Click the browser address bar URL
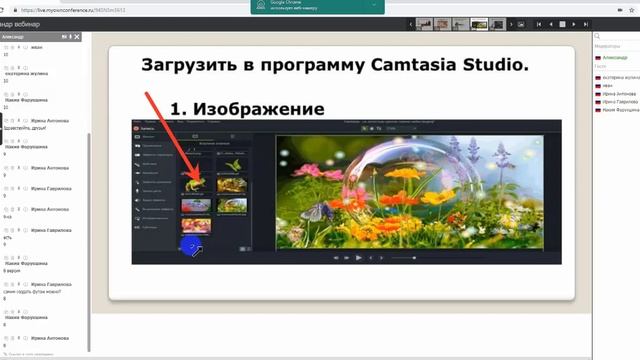This screenshot has height=360, width=640. tap(73, 10)
